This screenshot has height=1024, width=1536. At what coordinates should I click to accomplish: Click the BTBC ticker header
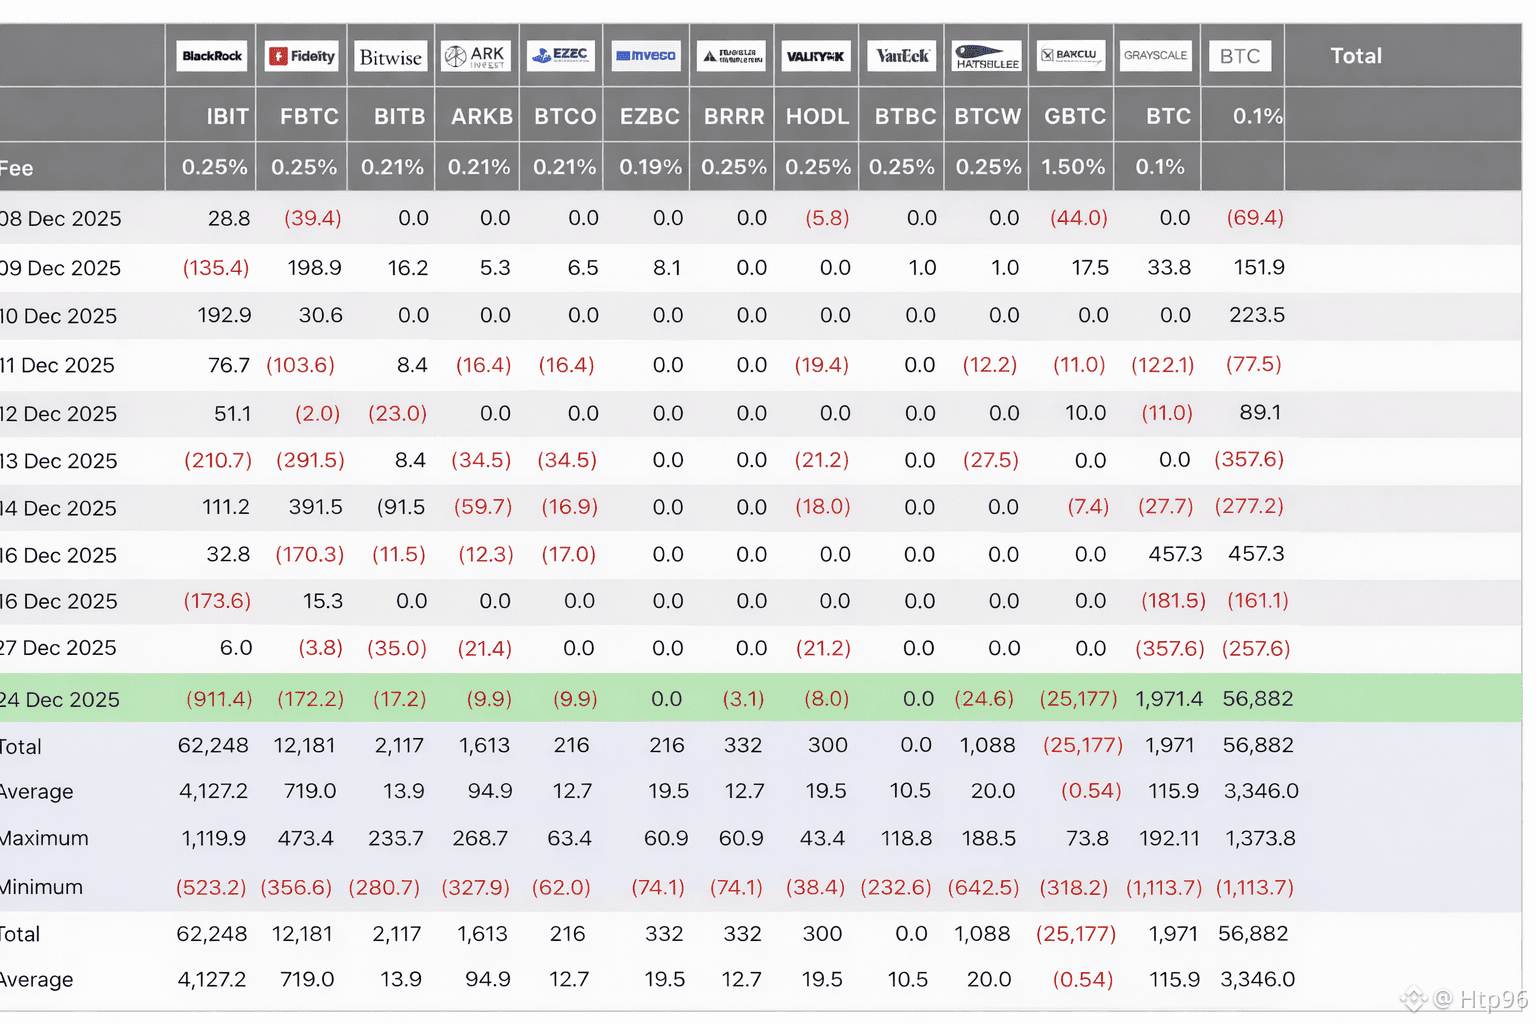point(905,116)
